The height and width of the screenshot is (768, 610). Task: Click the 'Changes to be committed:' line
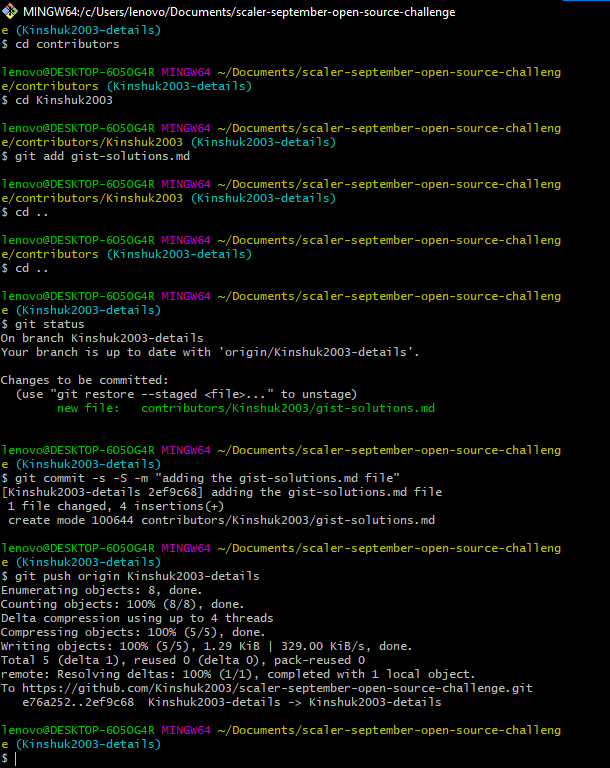click(x=85, y=380)
